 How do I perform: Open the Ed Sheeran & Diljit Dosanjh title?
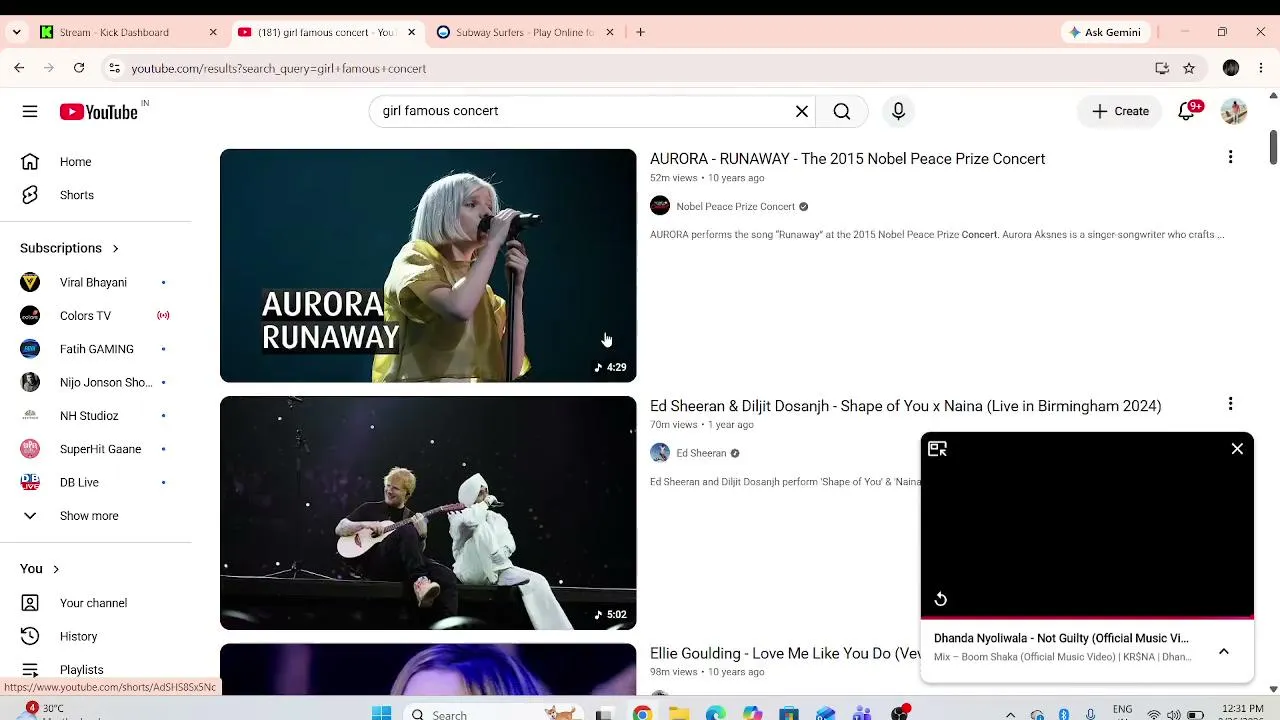[905, 406]
